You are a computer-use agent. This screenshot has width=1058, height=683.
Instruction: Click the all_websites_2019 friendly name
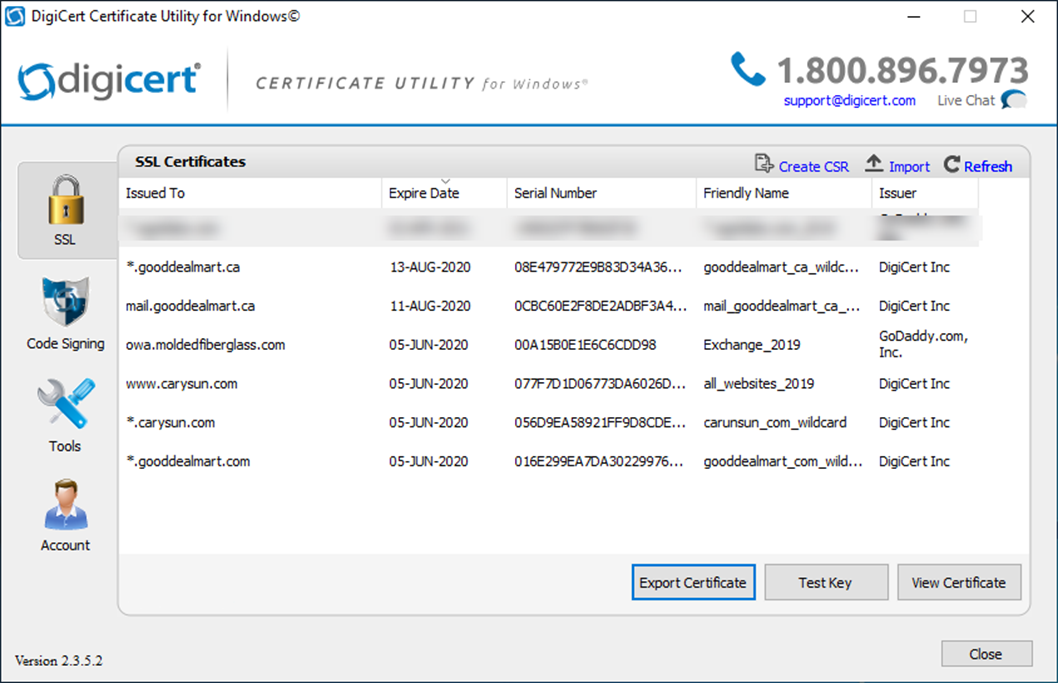(758, 384)
